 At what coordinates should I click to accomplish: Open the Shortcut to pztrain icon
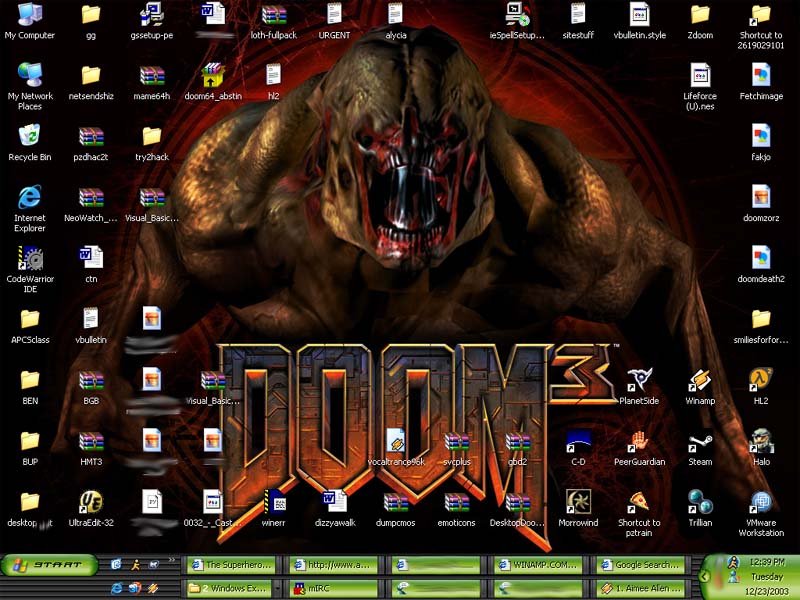click(x=639, y=513)
